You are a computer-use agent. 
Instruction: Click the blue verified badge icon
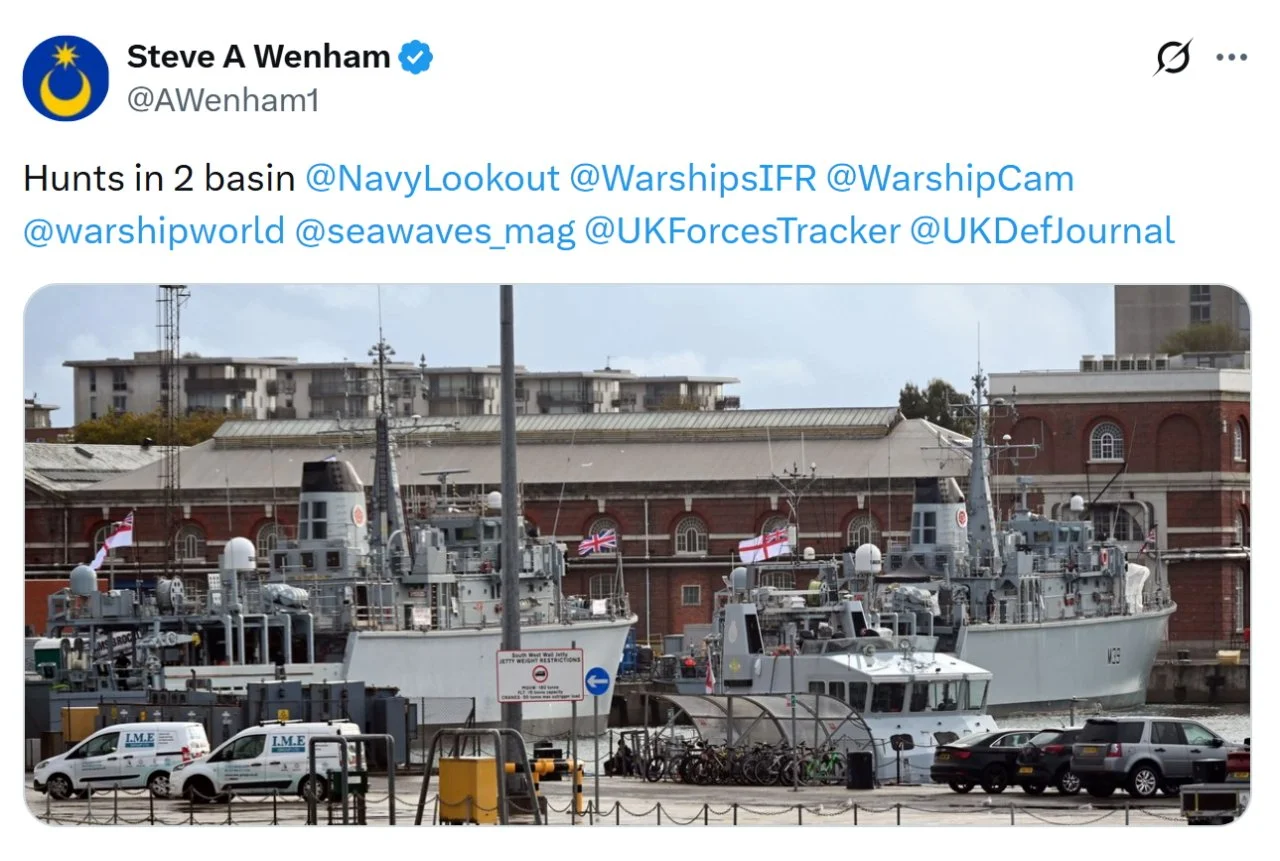coord(416,58)
